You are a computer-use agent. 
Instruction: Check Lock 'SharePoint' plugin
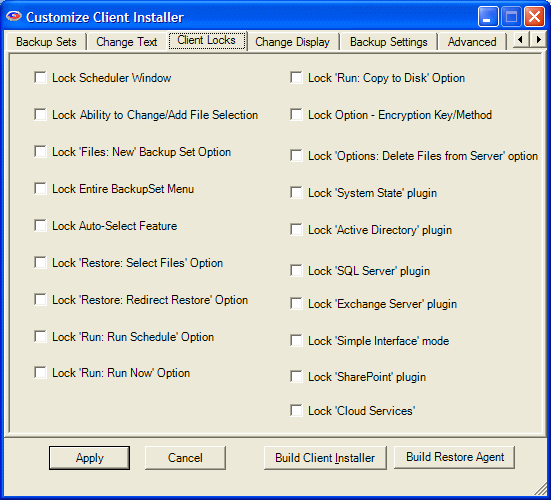click(x=296, y=377)
